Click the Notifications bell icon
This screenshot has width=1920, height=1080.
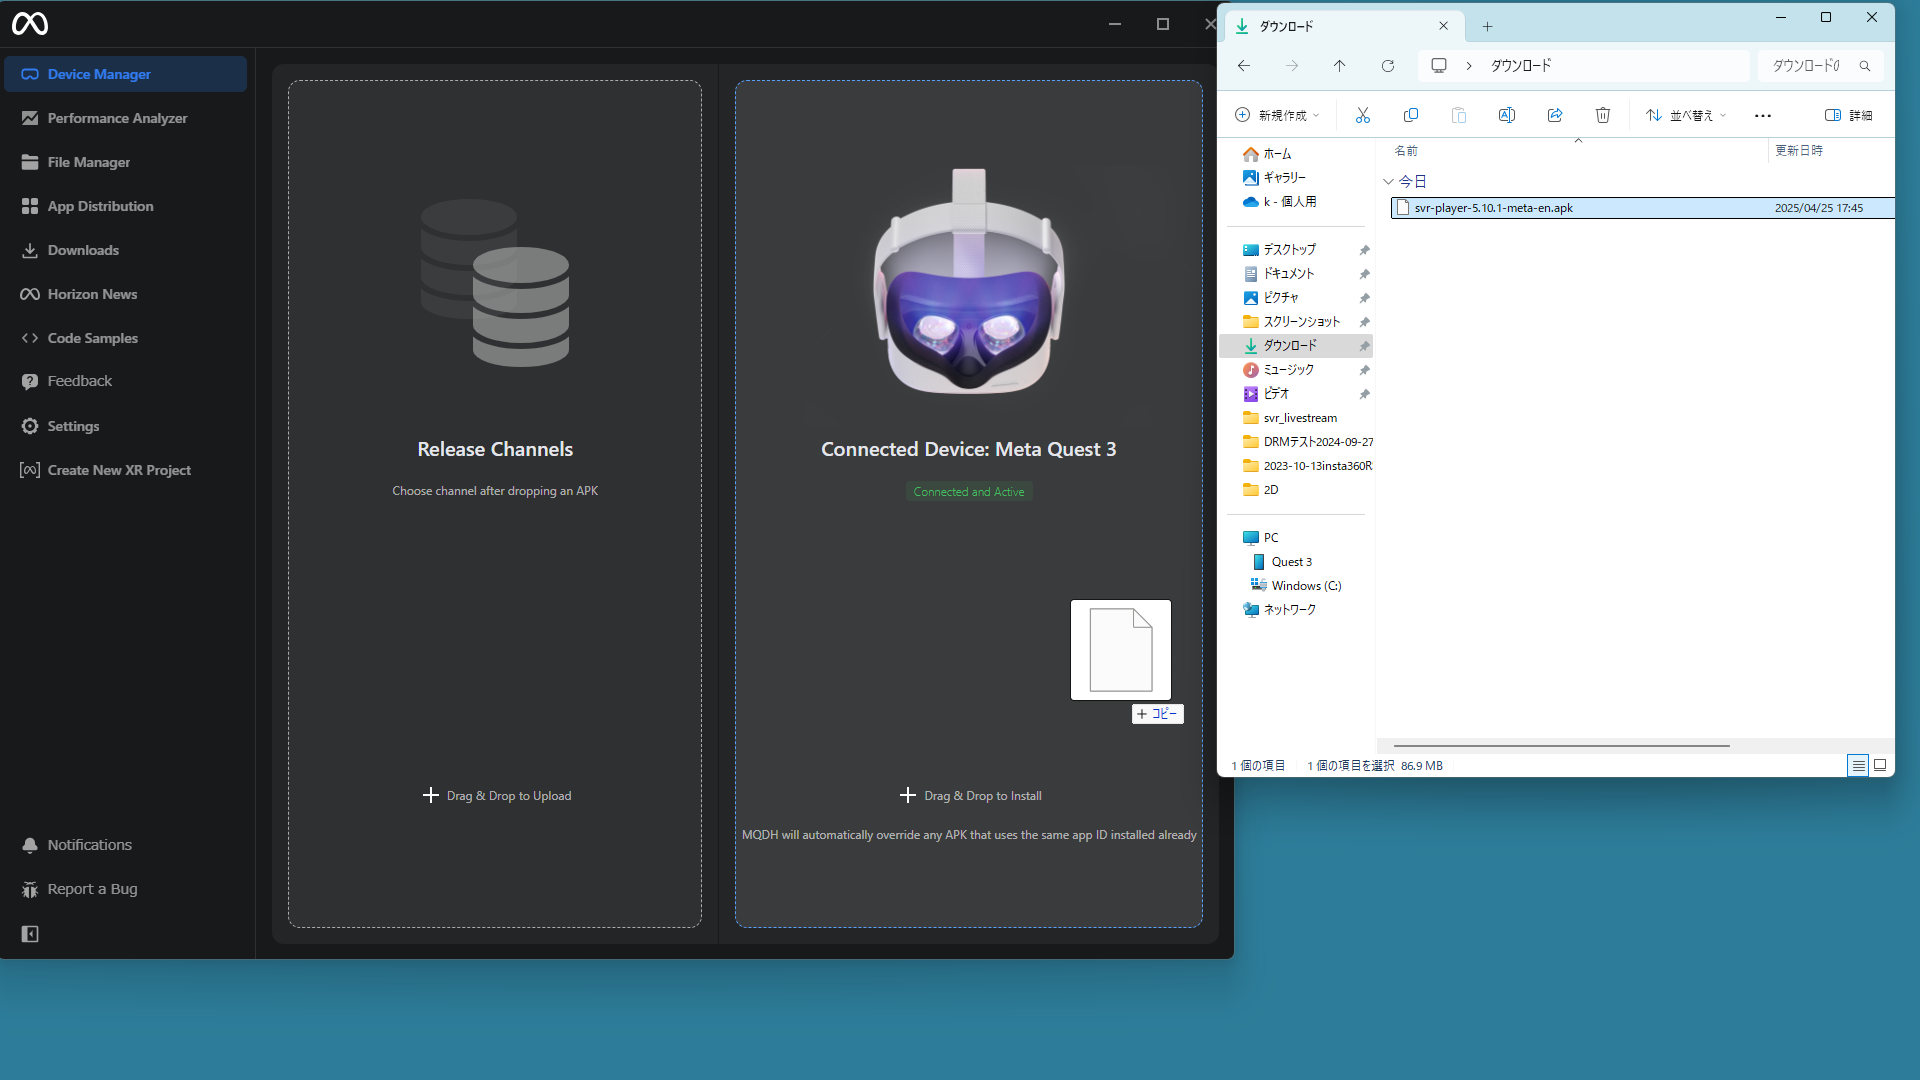point(30,845)
